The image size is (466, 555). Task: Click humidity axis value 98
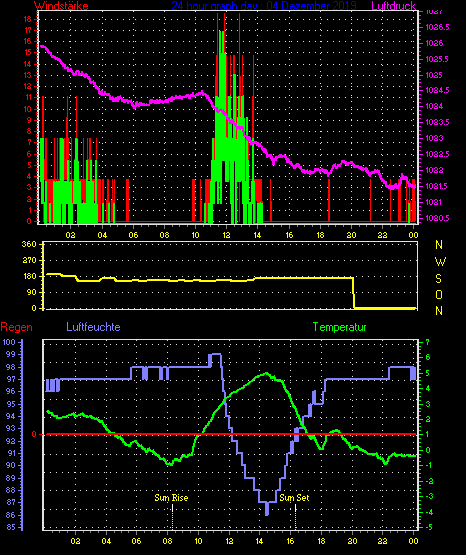coord(11,367)
